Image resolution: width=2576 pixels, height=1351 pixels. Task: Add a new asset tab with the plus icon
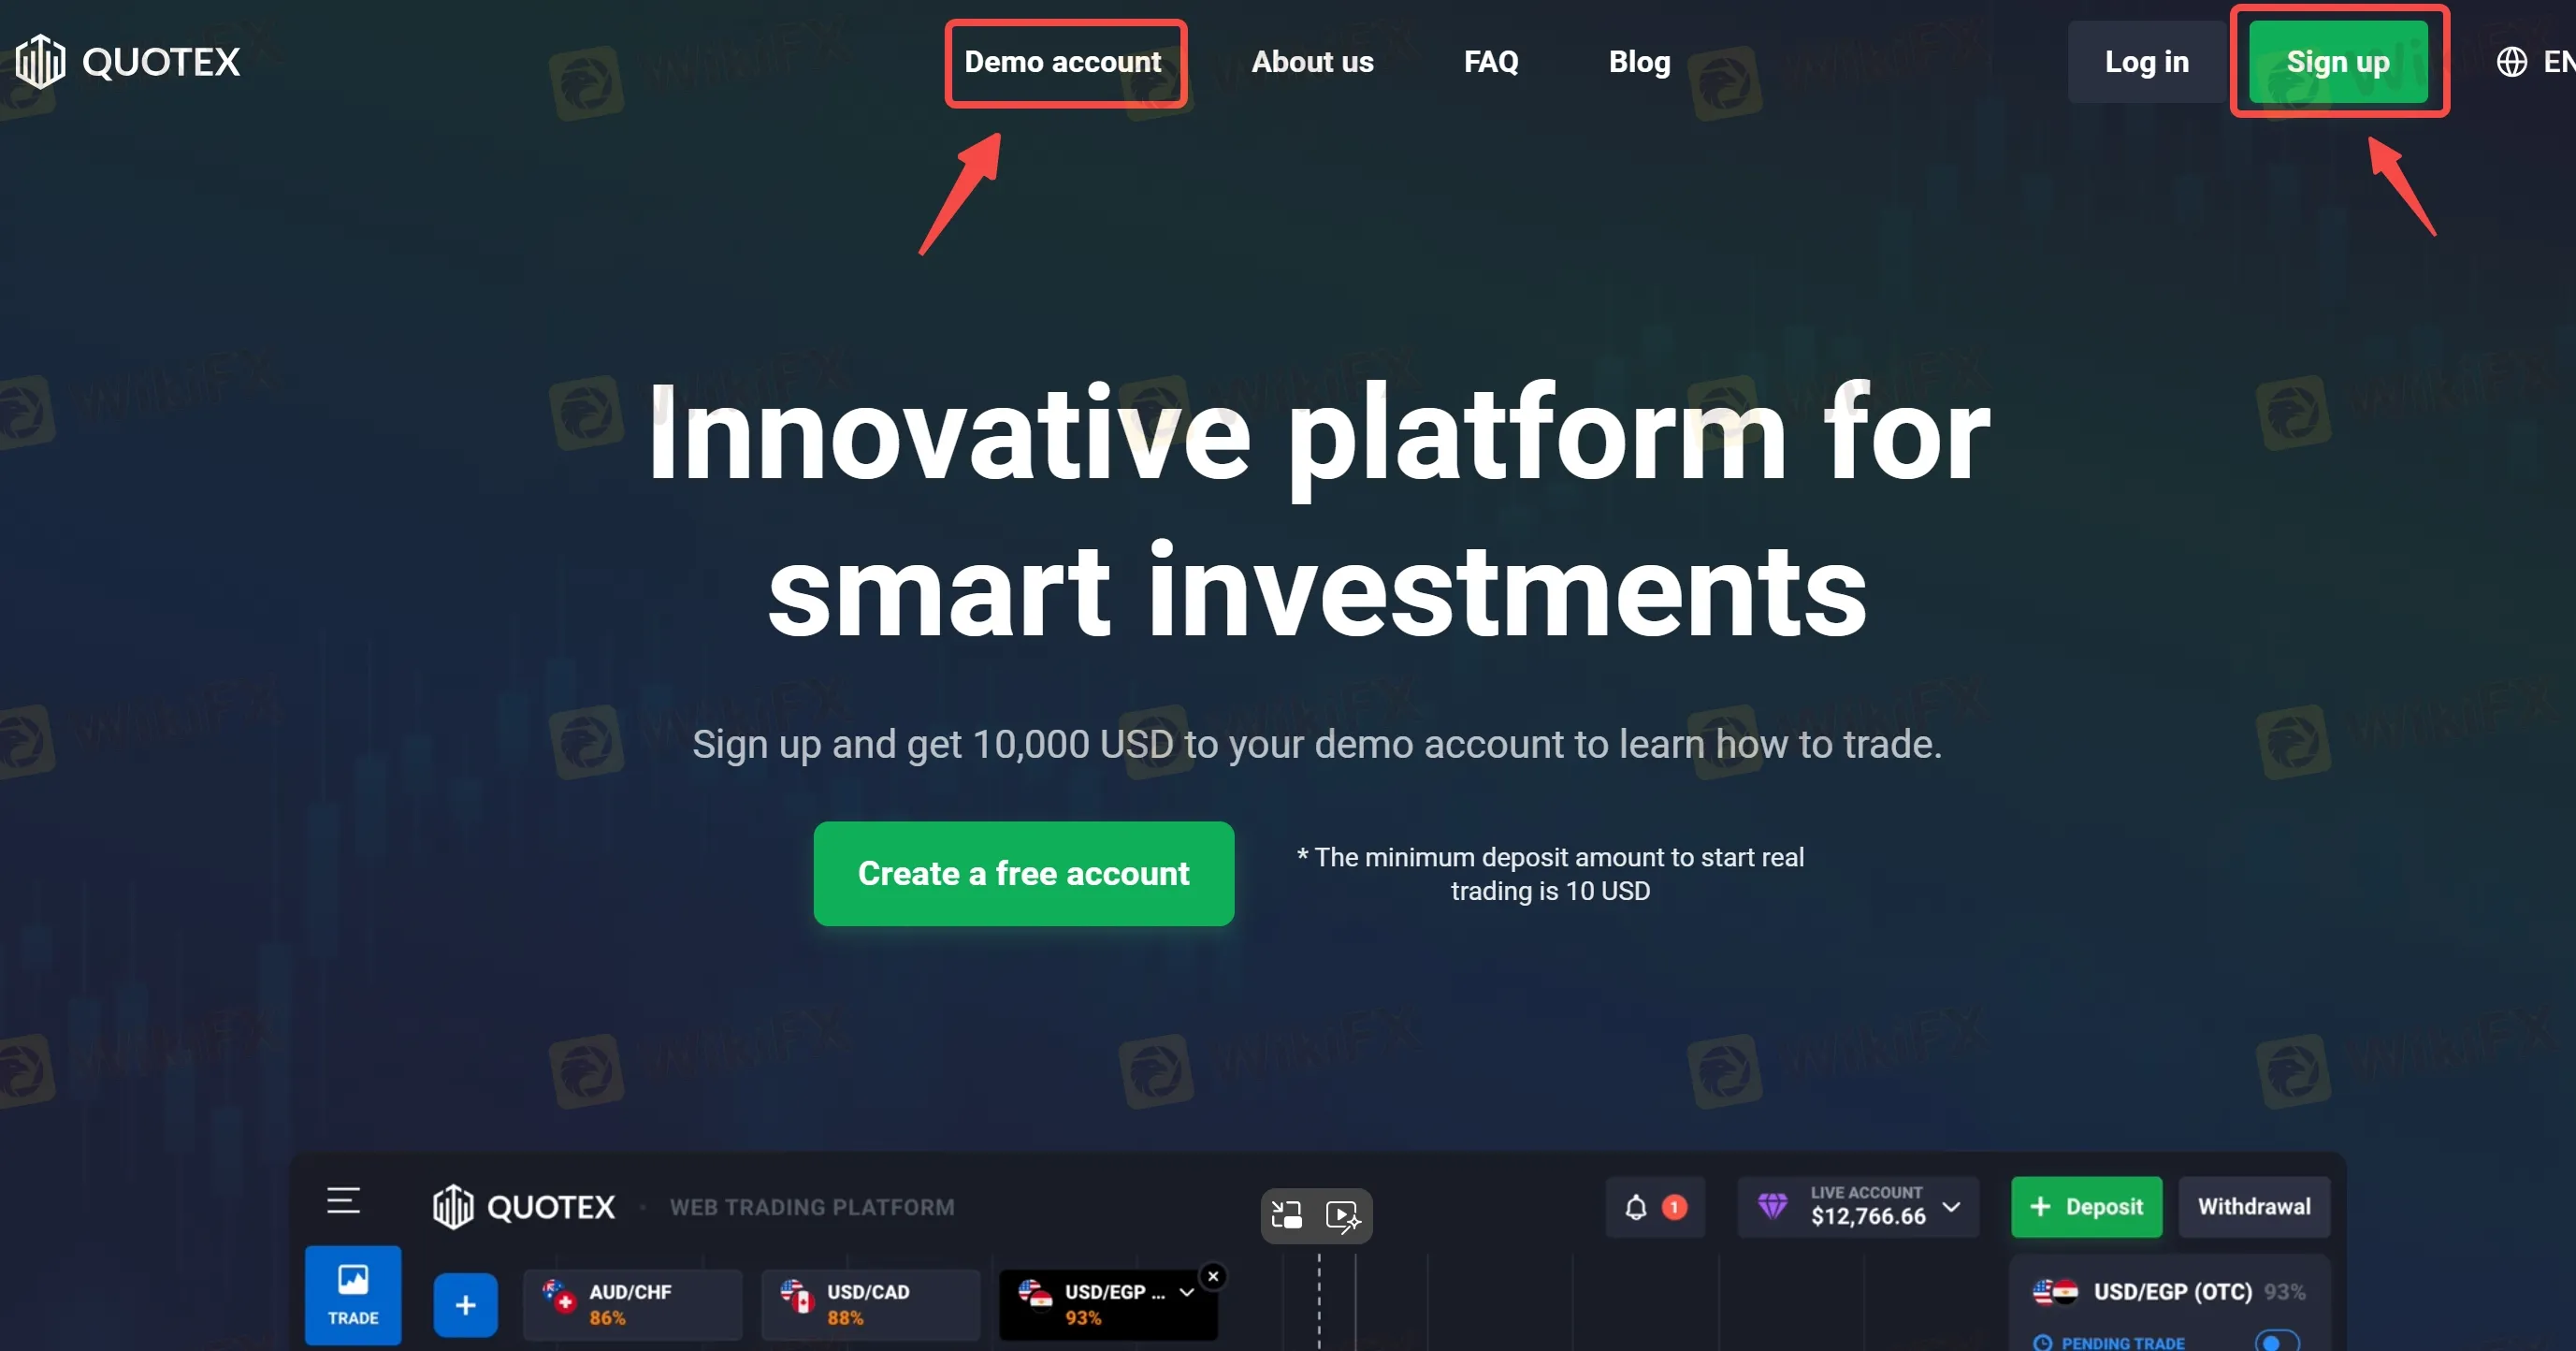point(465,1305)
